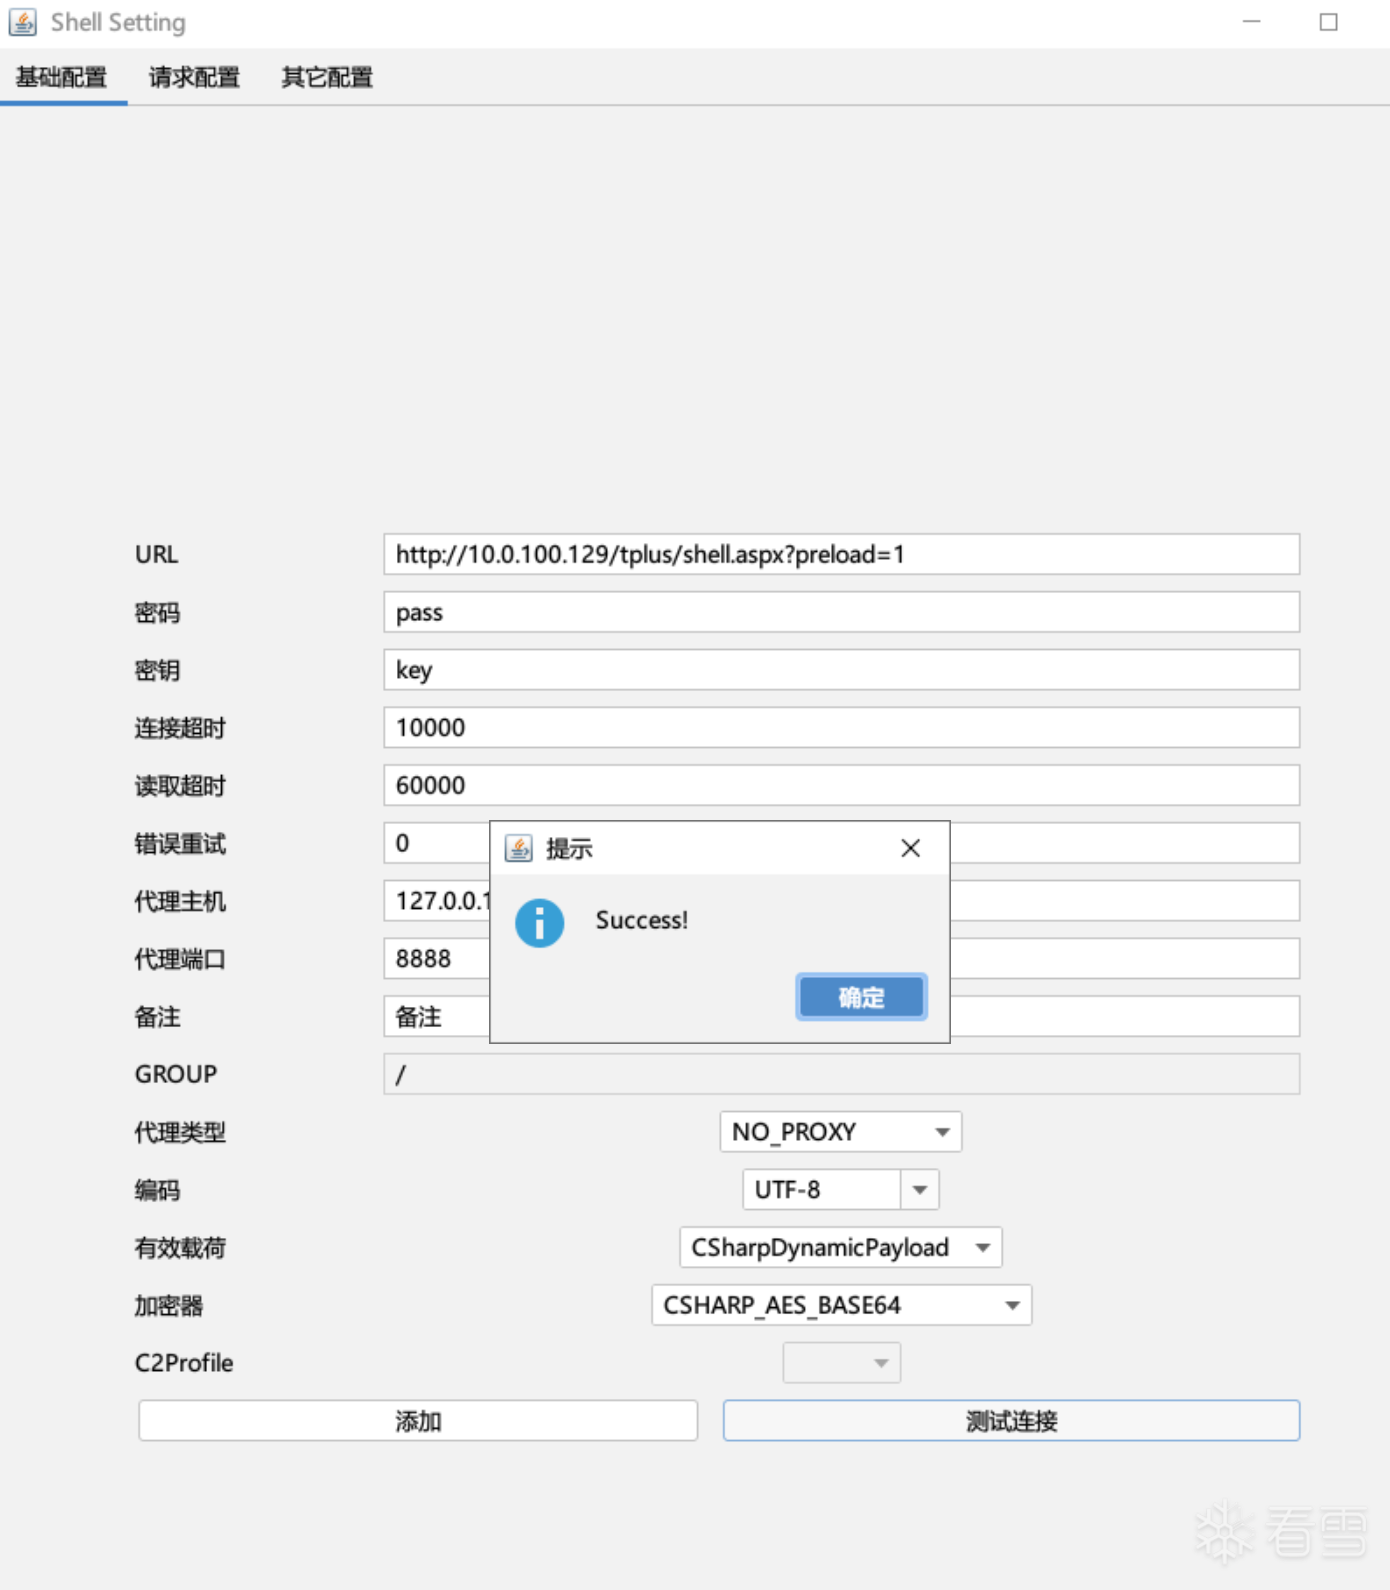Open the 有效载荷 CSharpDynamicPayload dropdown
The image size is (1390, 1590).
coord(841,1248)
